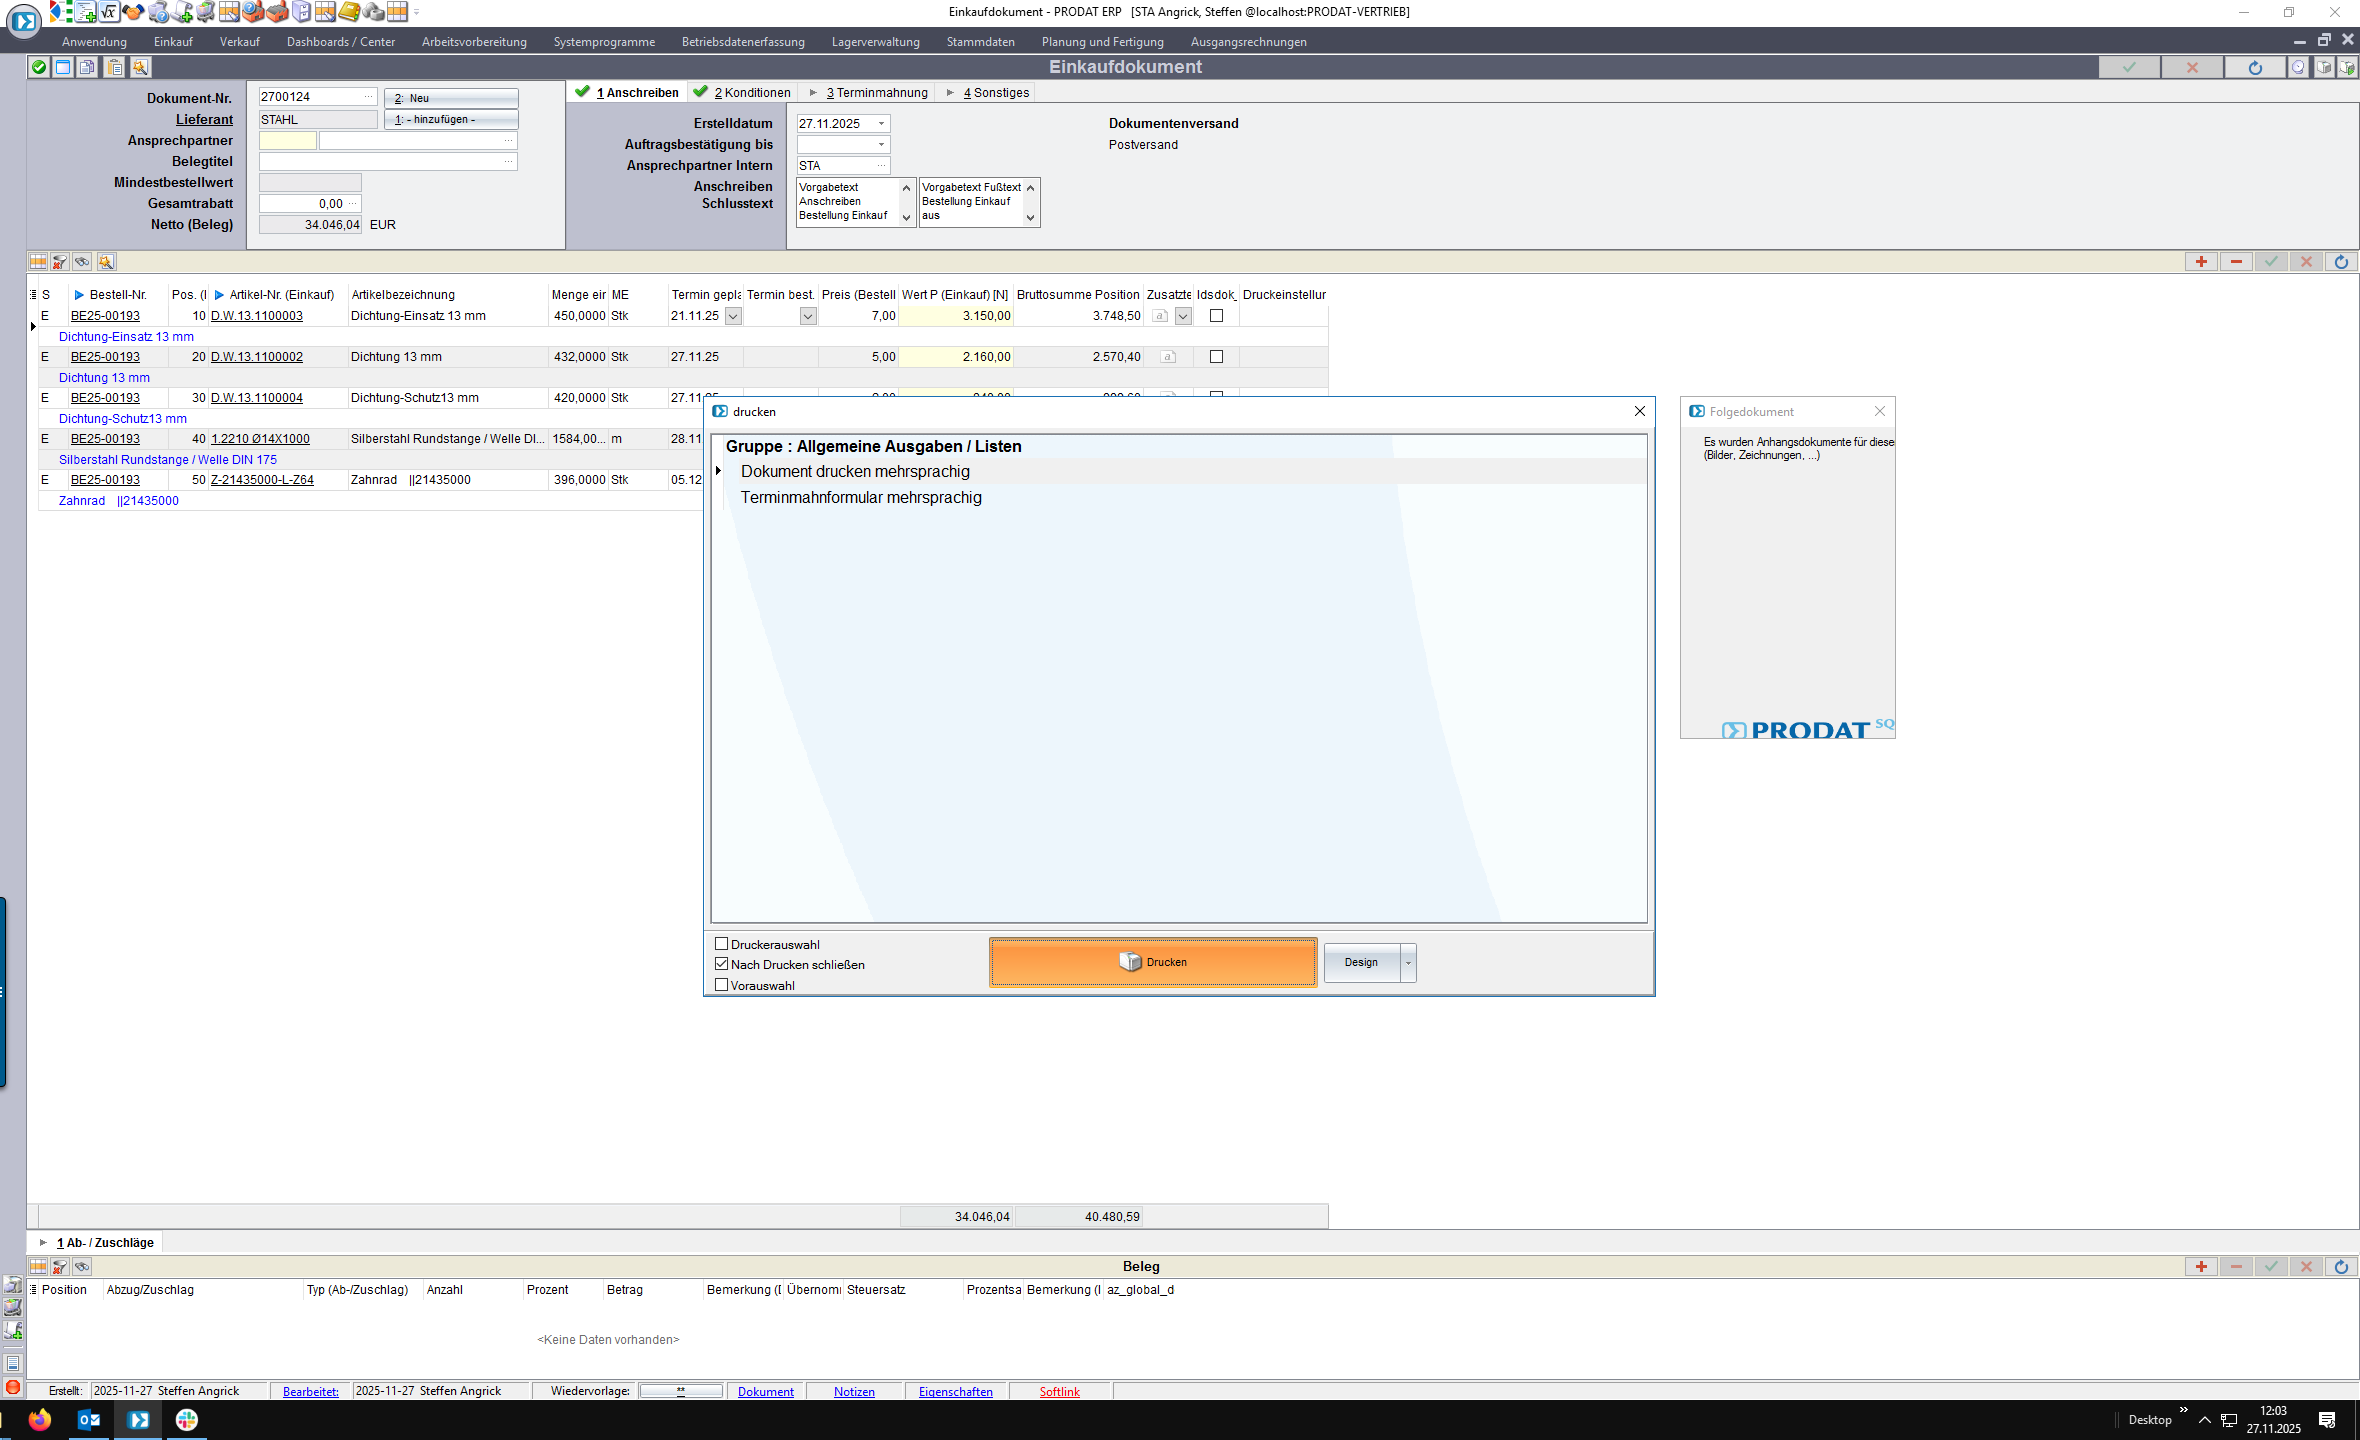2360x1440 pixels.
Task: Click the magic wand search icon above positions grid
Action: point(106,262)
